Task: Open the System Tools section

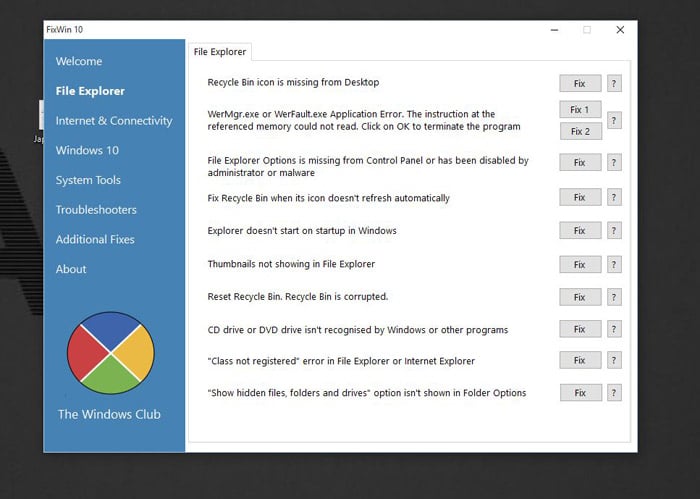Action: (x=88, y=180)
